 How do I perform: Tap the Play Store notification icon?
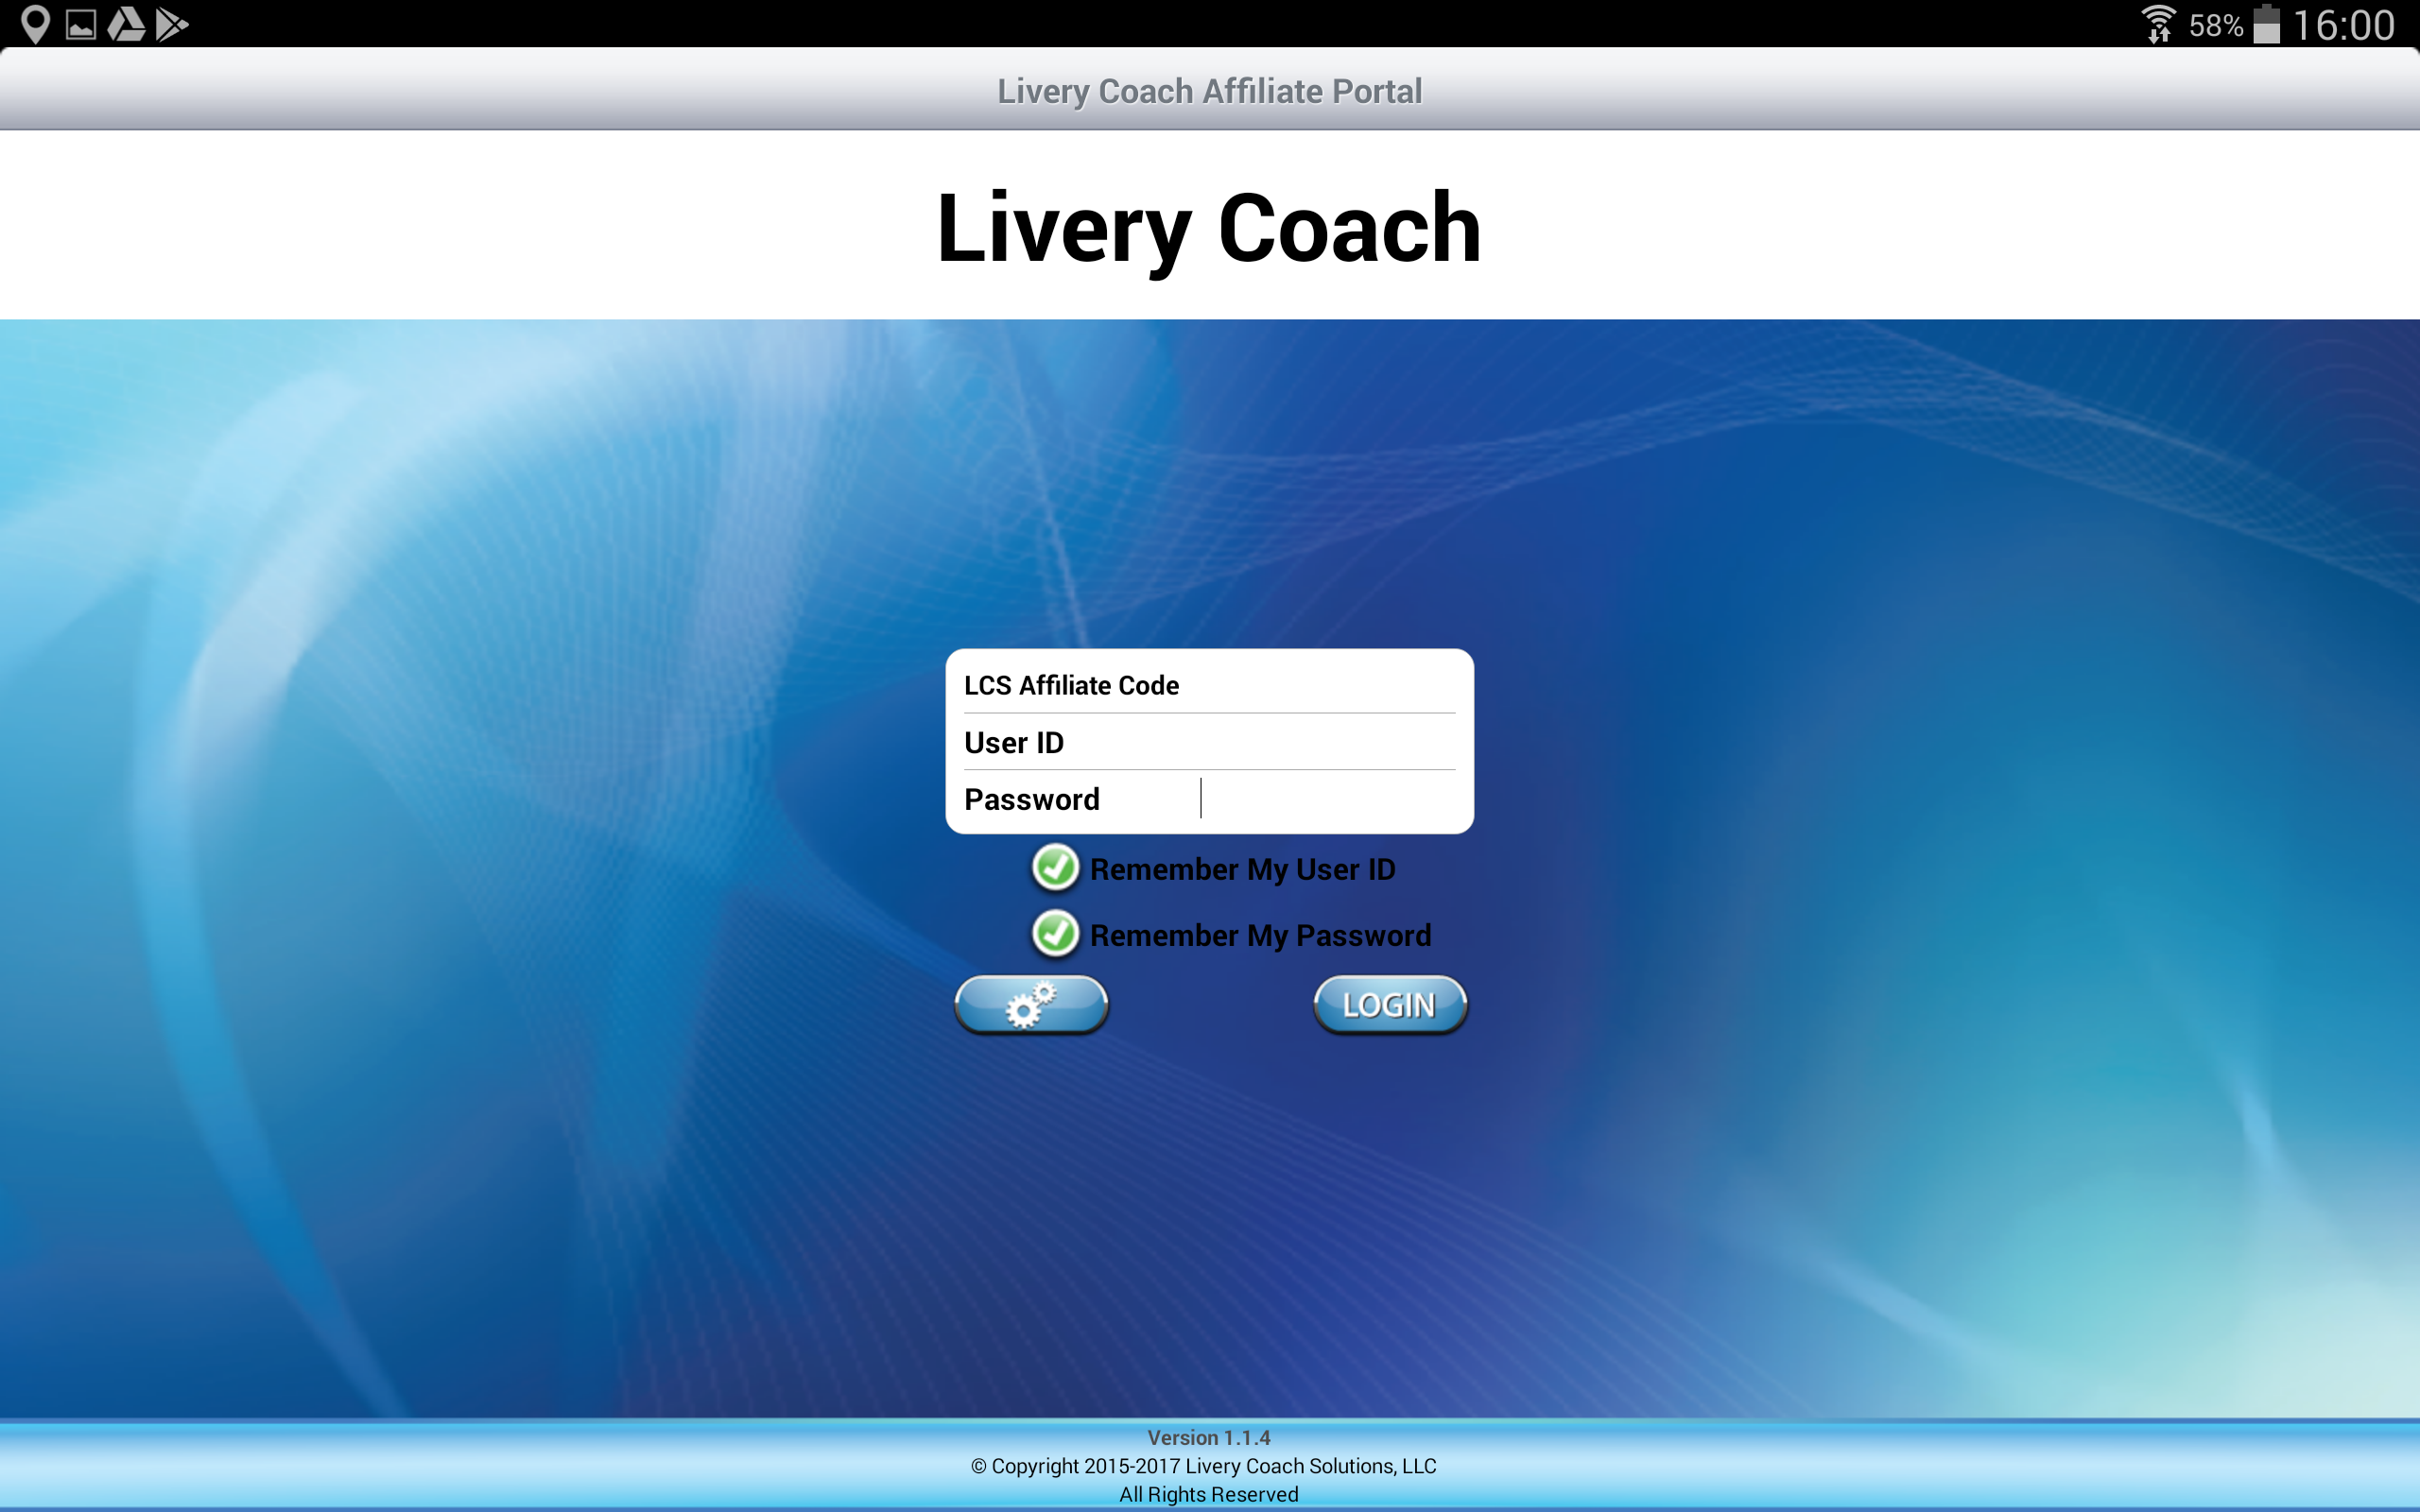(171, 24)
